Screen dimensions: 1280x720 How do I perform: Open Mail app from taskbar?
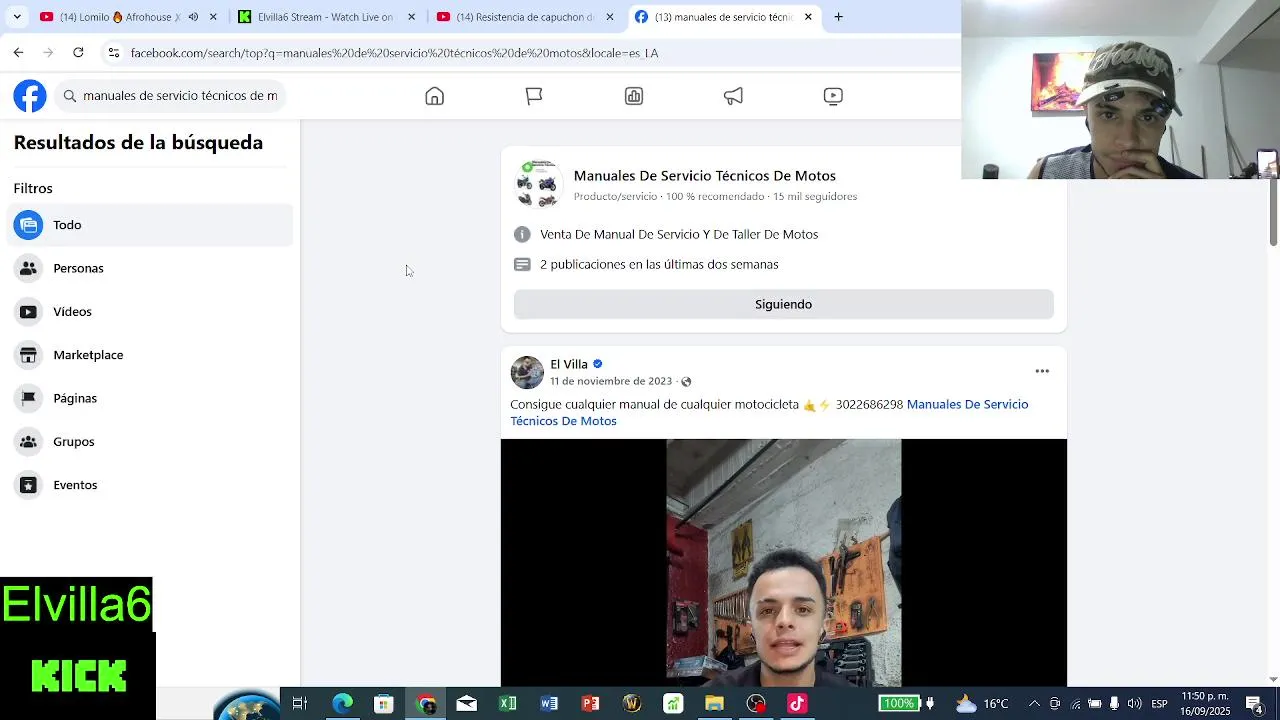tap(467, 704)
